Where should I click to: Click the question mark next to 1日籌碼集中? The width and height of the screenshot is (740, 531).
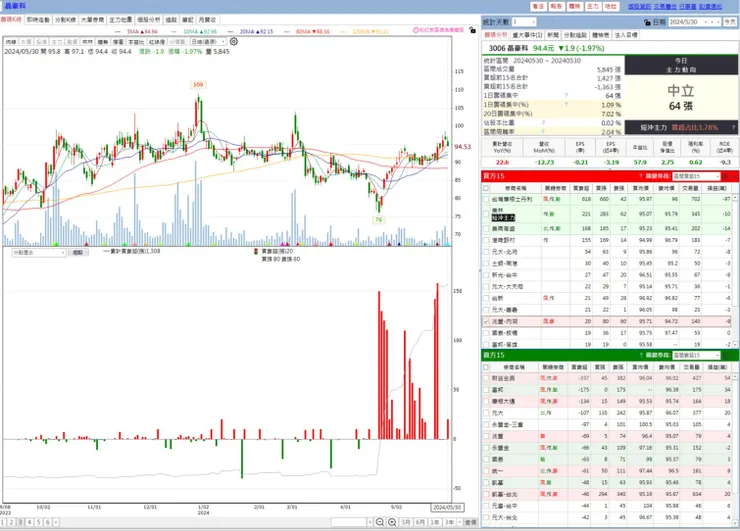pyautogui.click(x=566, y=95)
